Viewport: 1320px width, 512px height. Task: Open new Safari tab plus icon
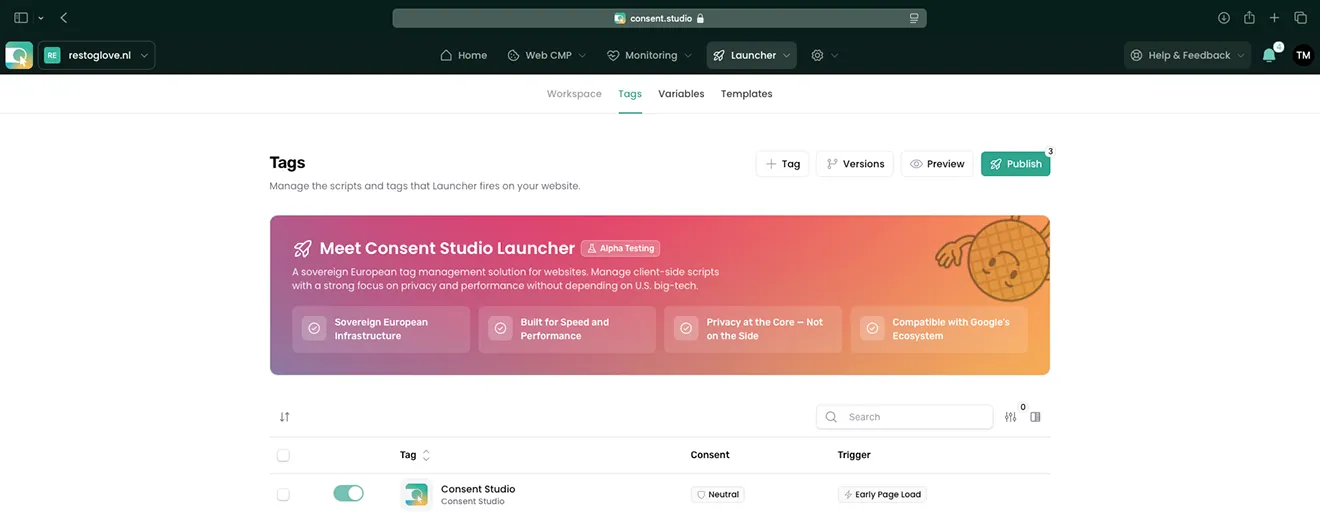pos(1274,18)
